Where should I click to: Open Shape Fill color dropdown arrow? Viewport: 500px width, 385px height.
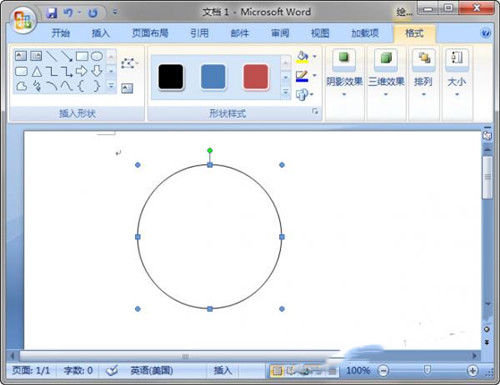[x=315, y=57]
